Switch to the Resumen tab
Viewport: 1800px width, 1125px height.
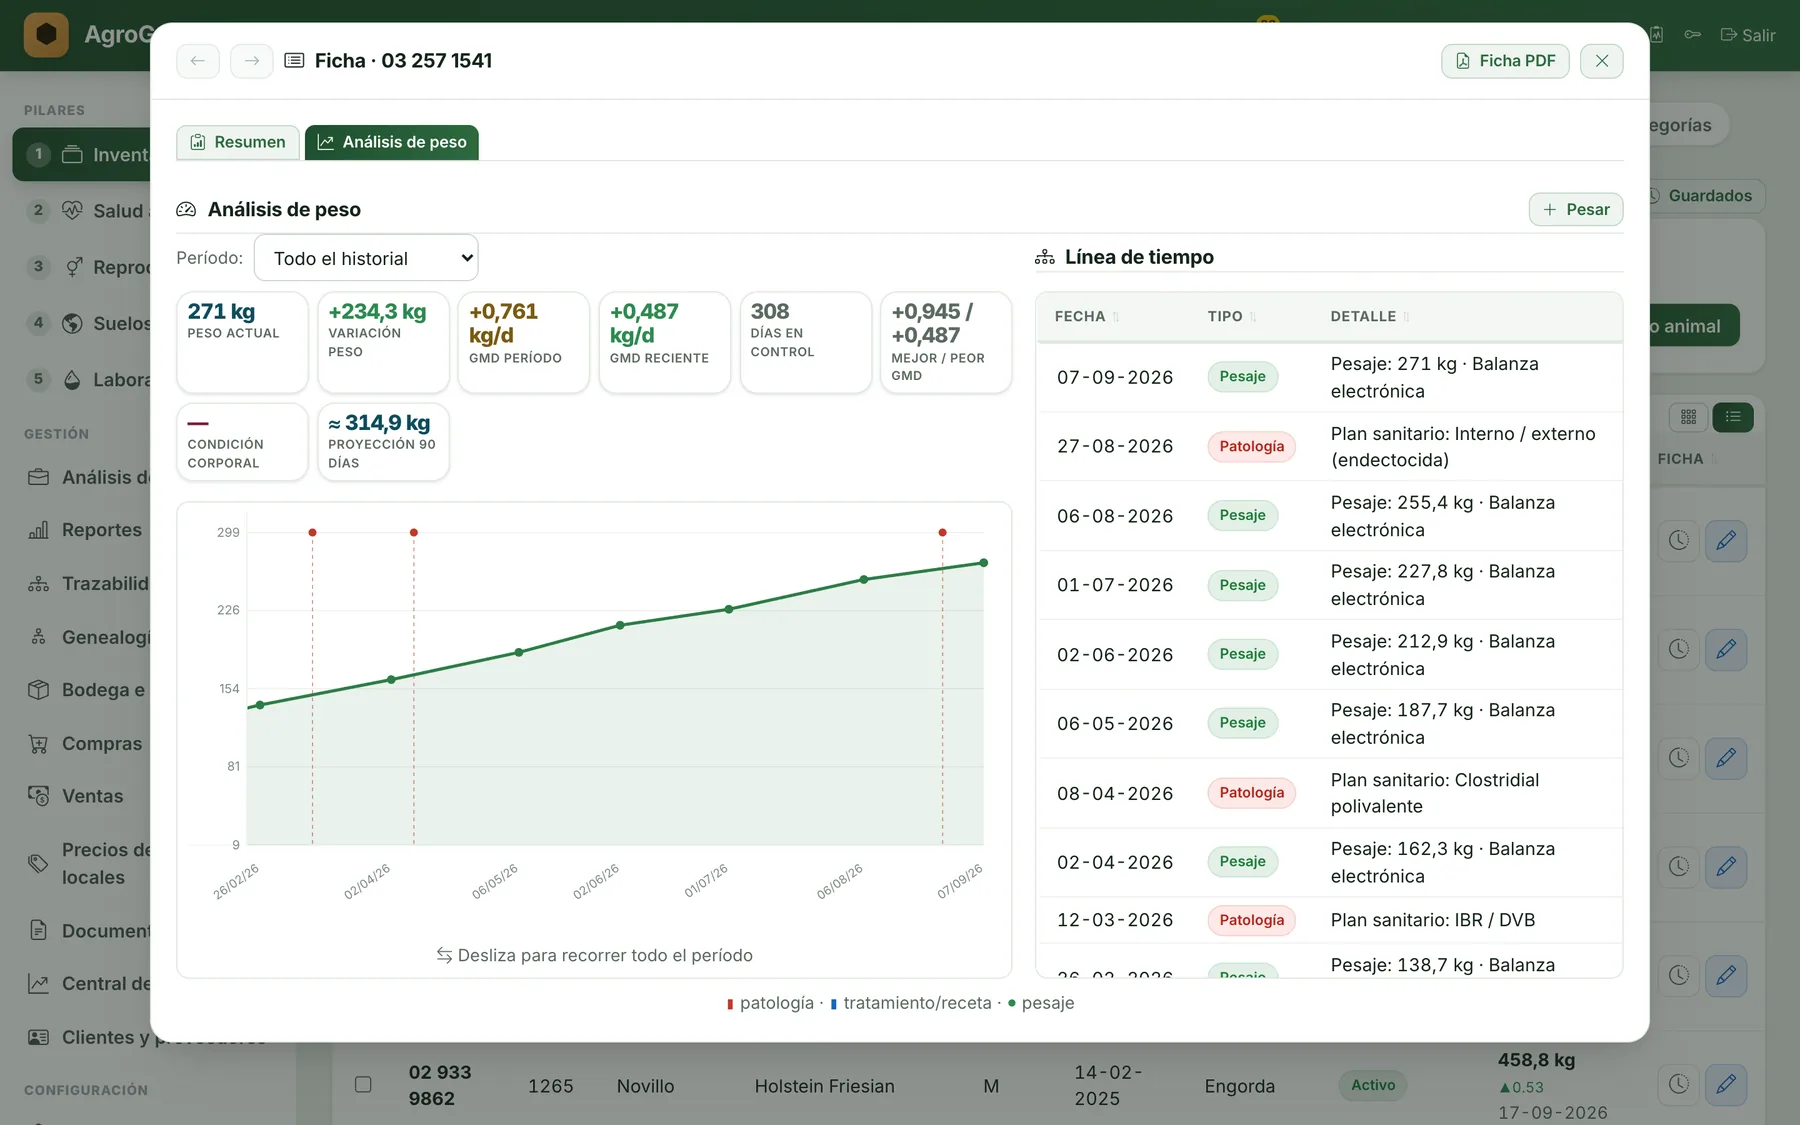coord(238,142)
